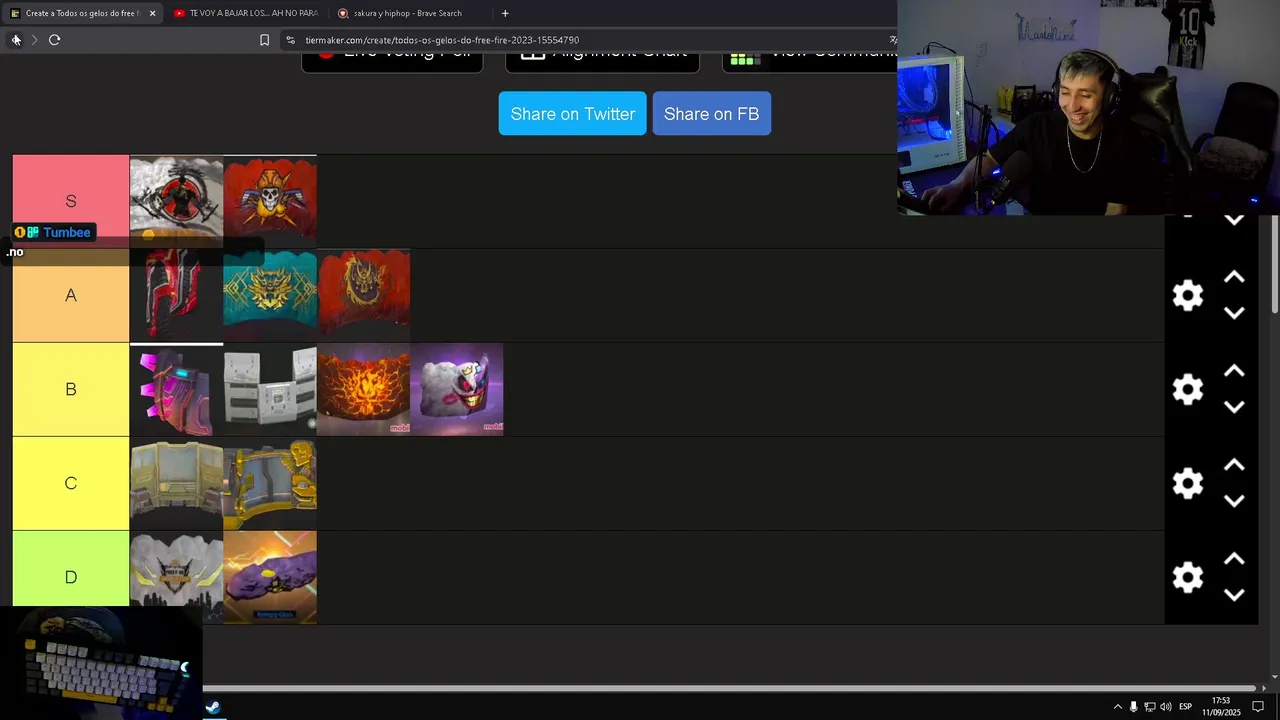Open settings gear for tier D

[1188, 577]
